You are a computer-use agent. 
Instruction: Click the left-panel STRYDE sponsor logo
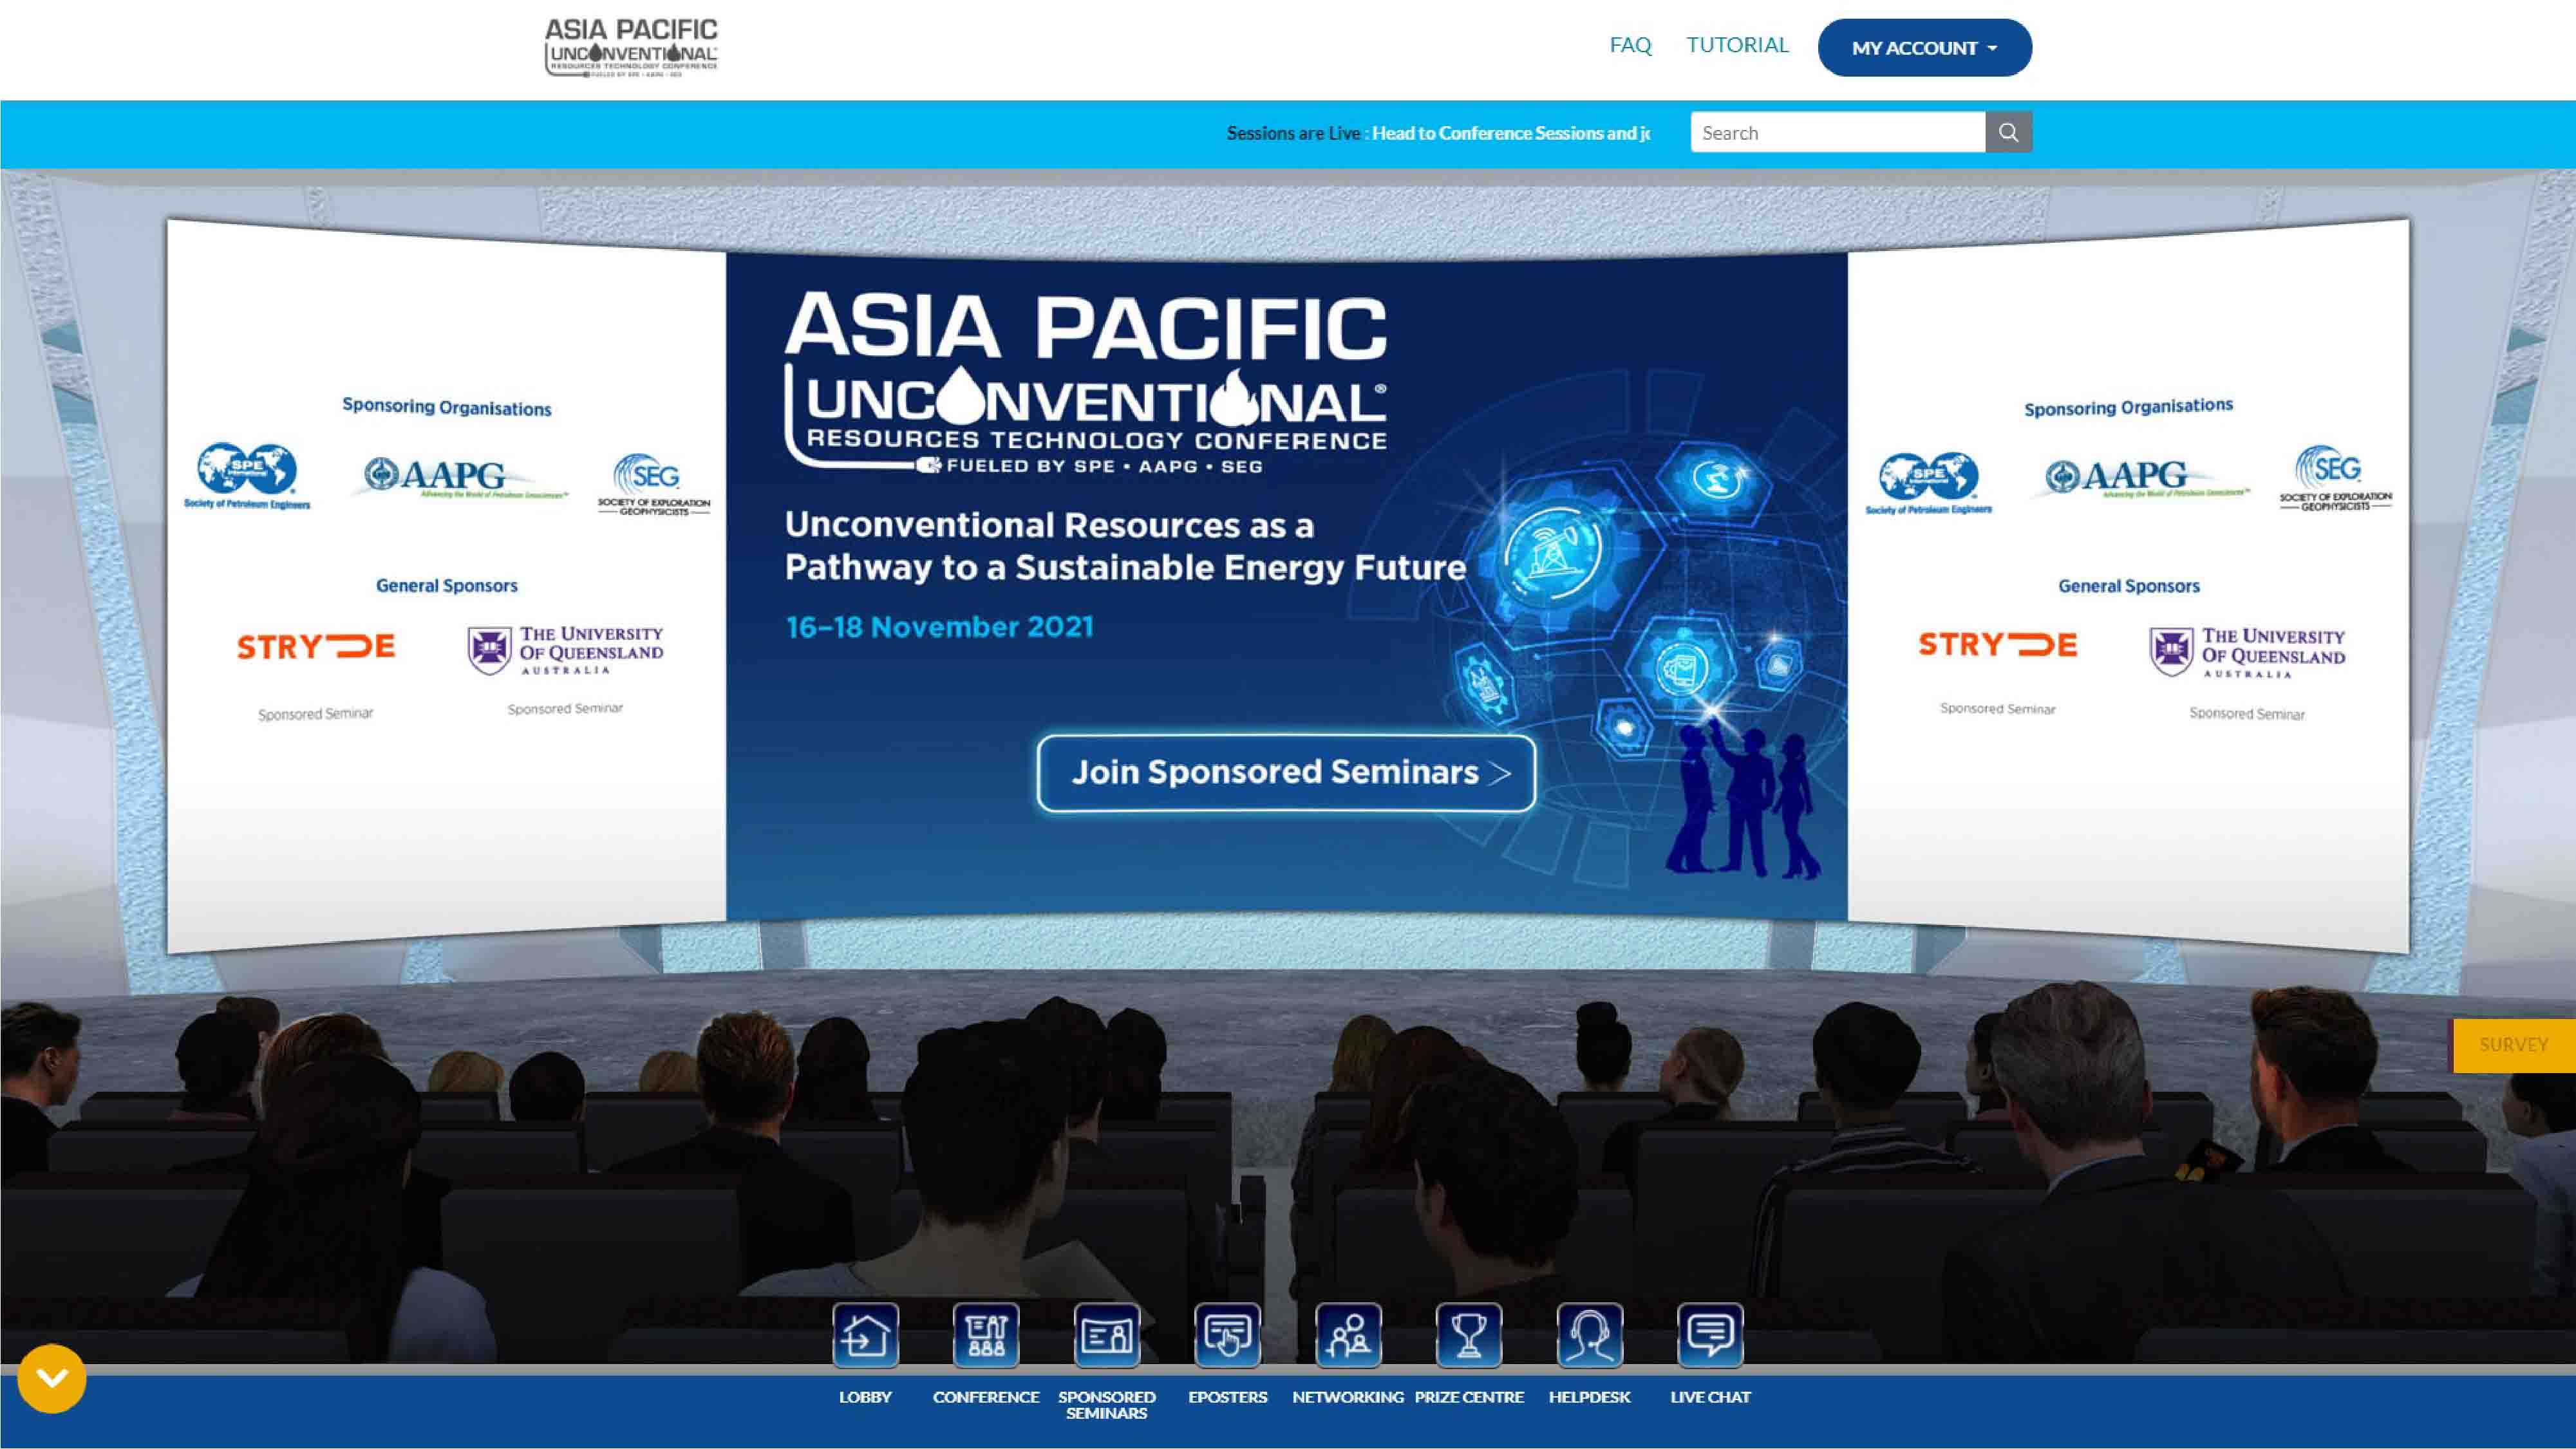[316, 647]
